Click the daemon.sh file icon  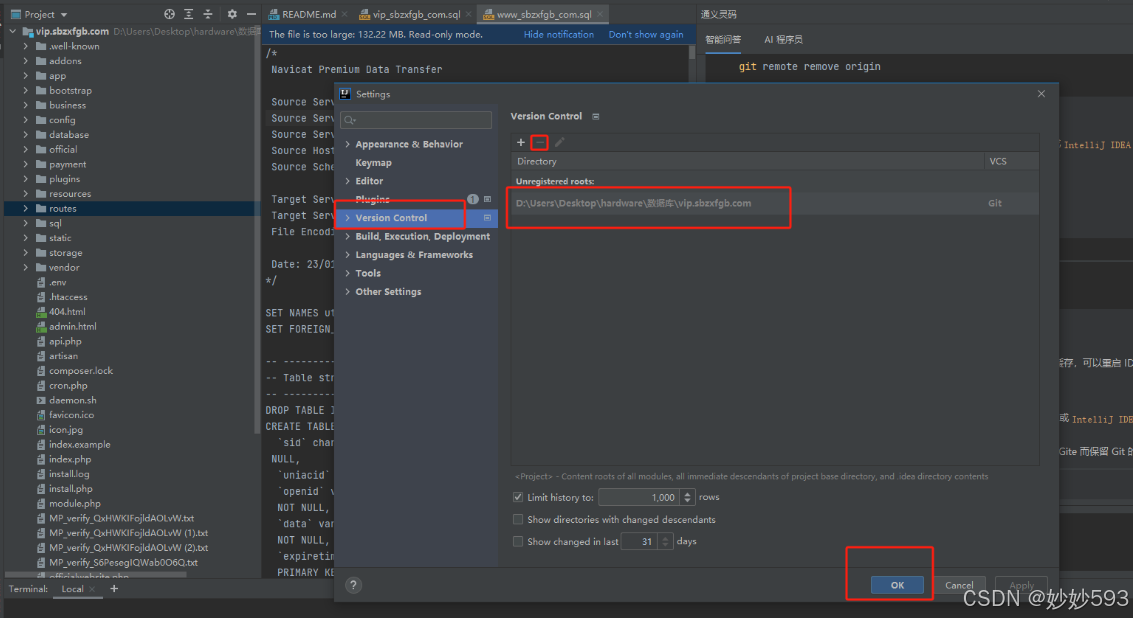[x=41, y=400]
